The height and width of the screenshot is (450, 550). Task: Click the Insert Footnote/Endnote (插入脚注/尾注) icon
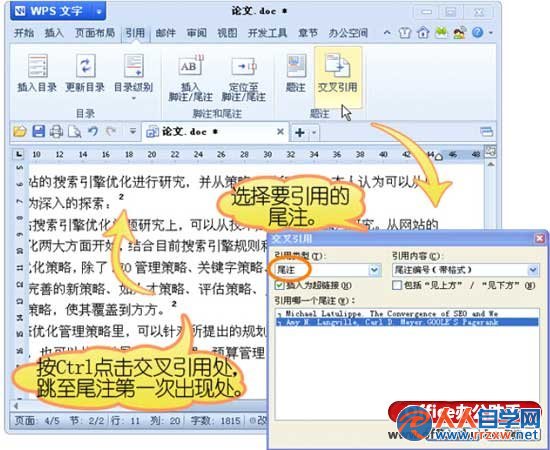191,66
